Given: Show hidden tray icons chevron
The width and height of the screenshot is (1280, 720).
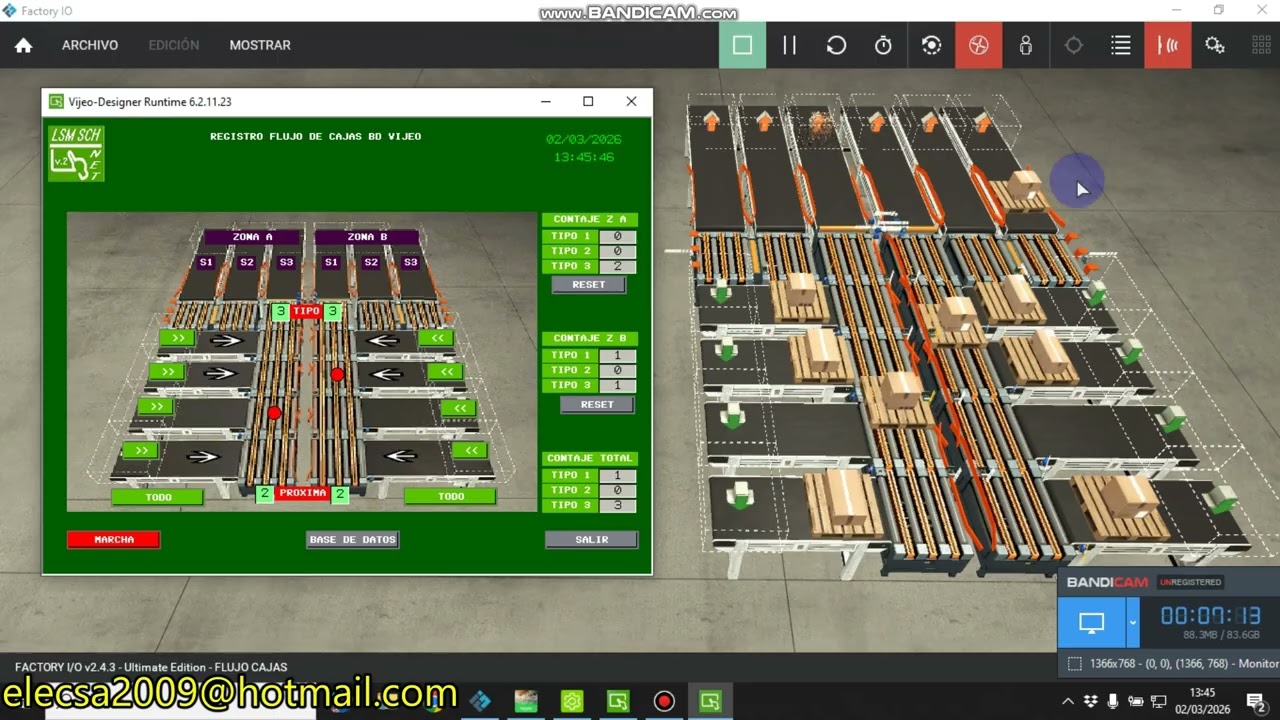Looking at the screenshot, I should (1068, 701).
